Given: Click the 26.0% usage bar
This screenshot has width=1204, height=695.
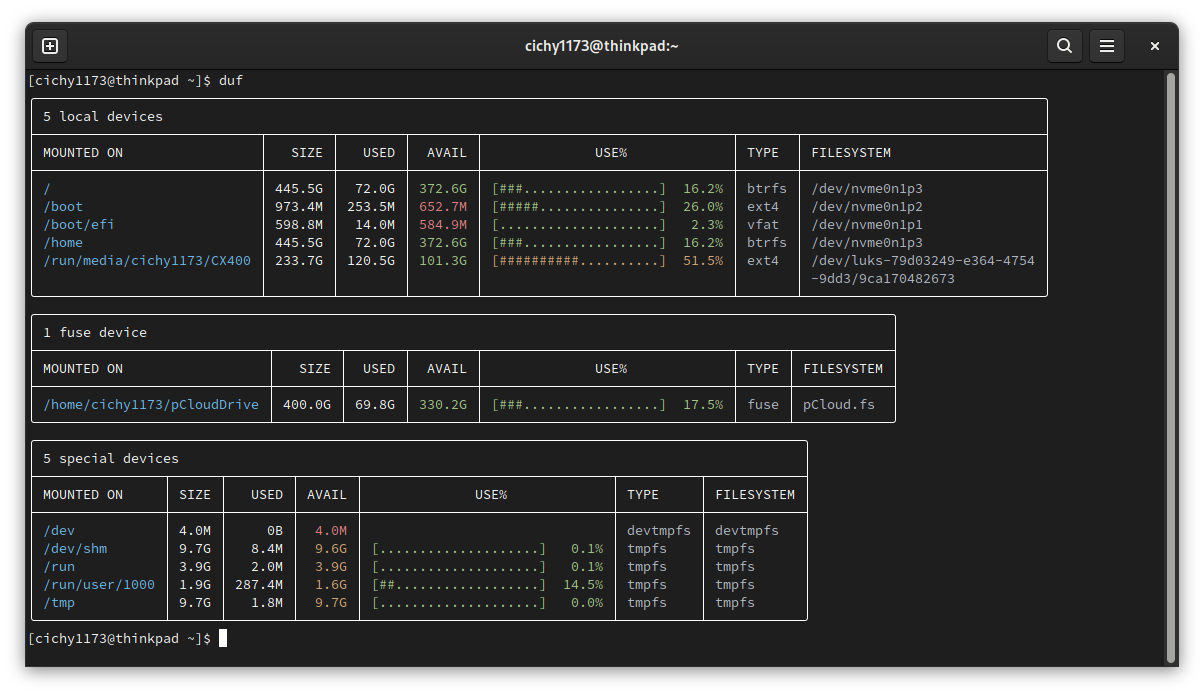Looking at the screenshot, I should pyautogui.click(x=579, y=206).
